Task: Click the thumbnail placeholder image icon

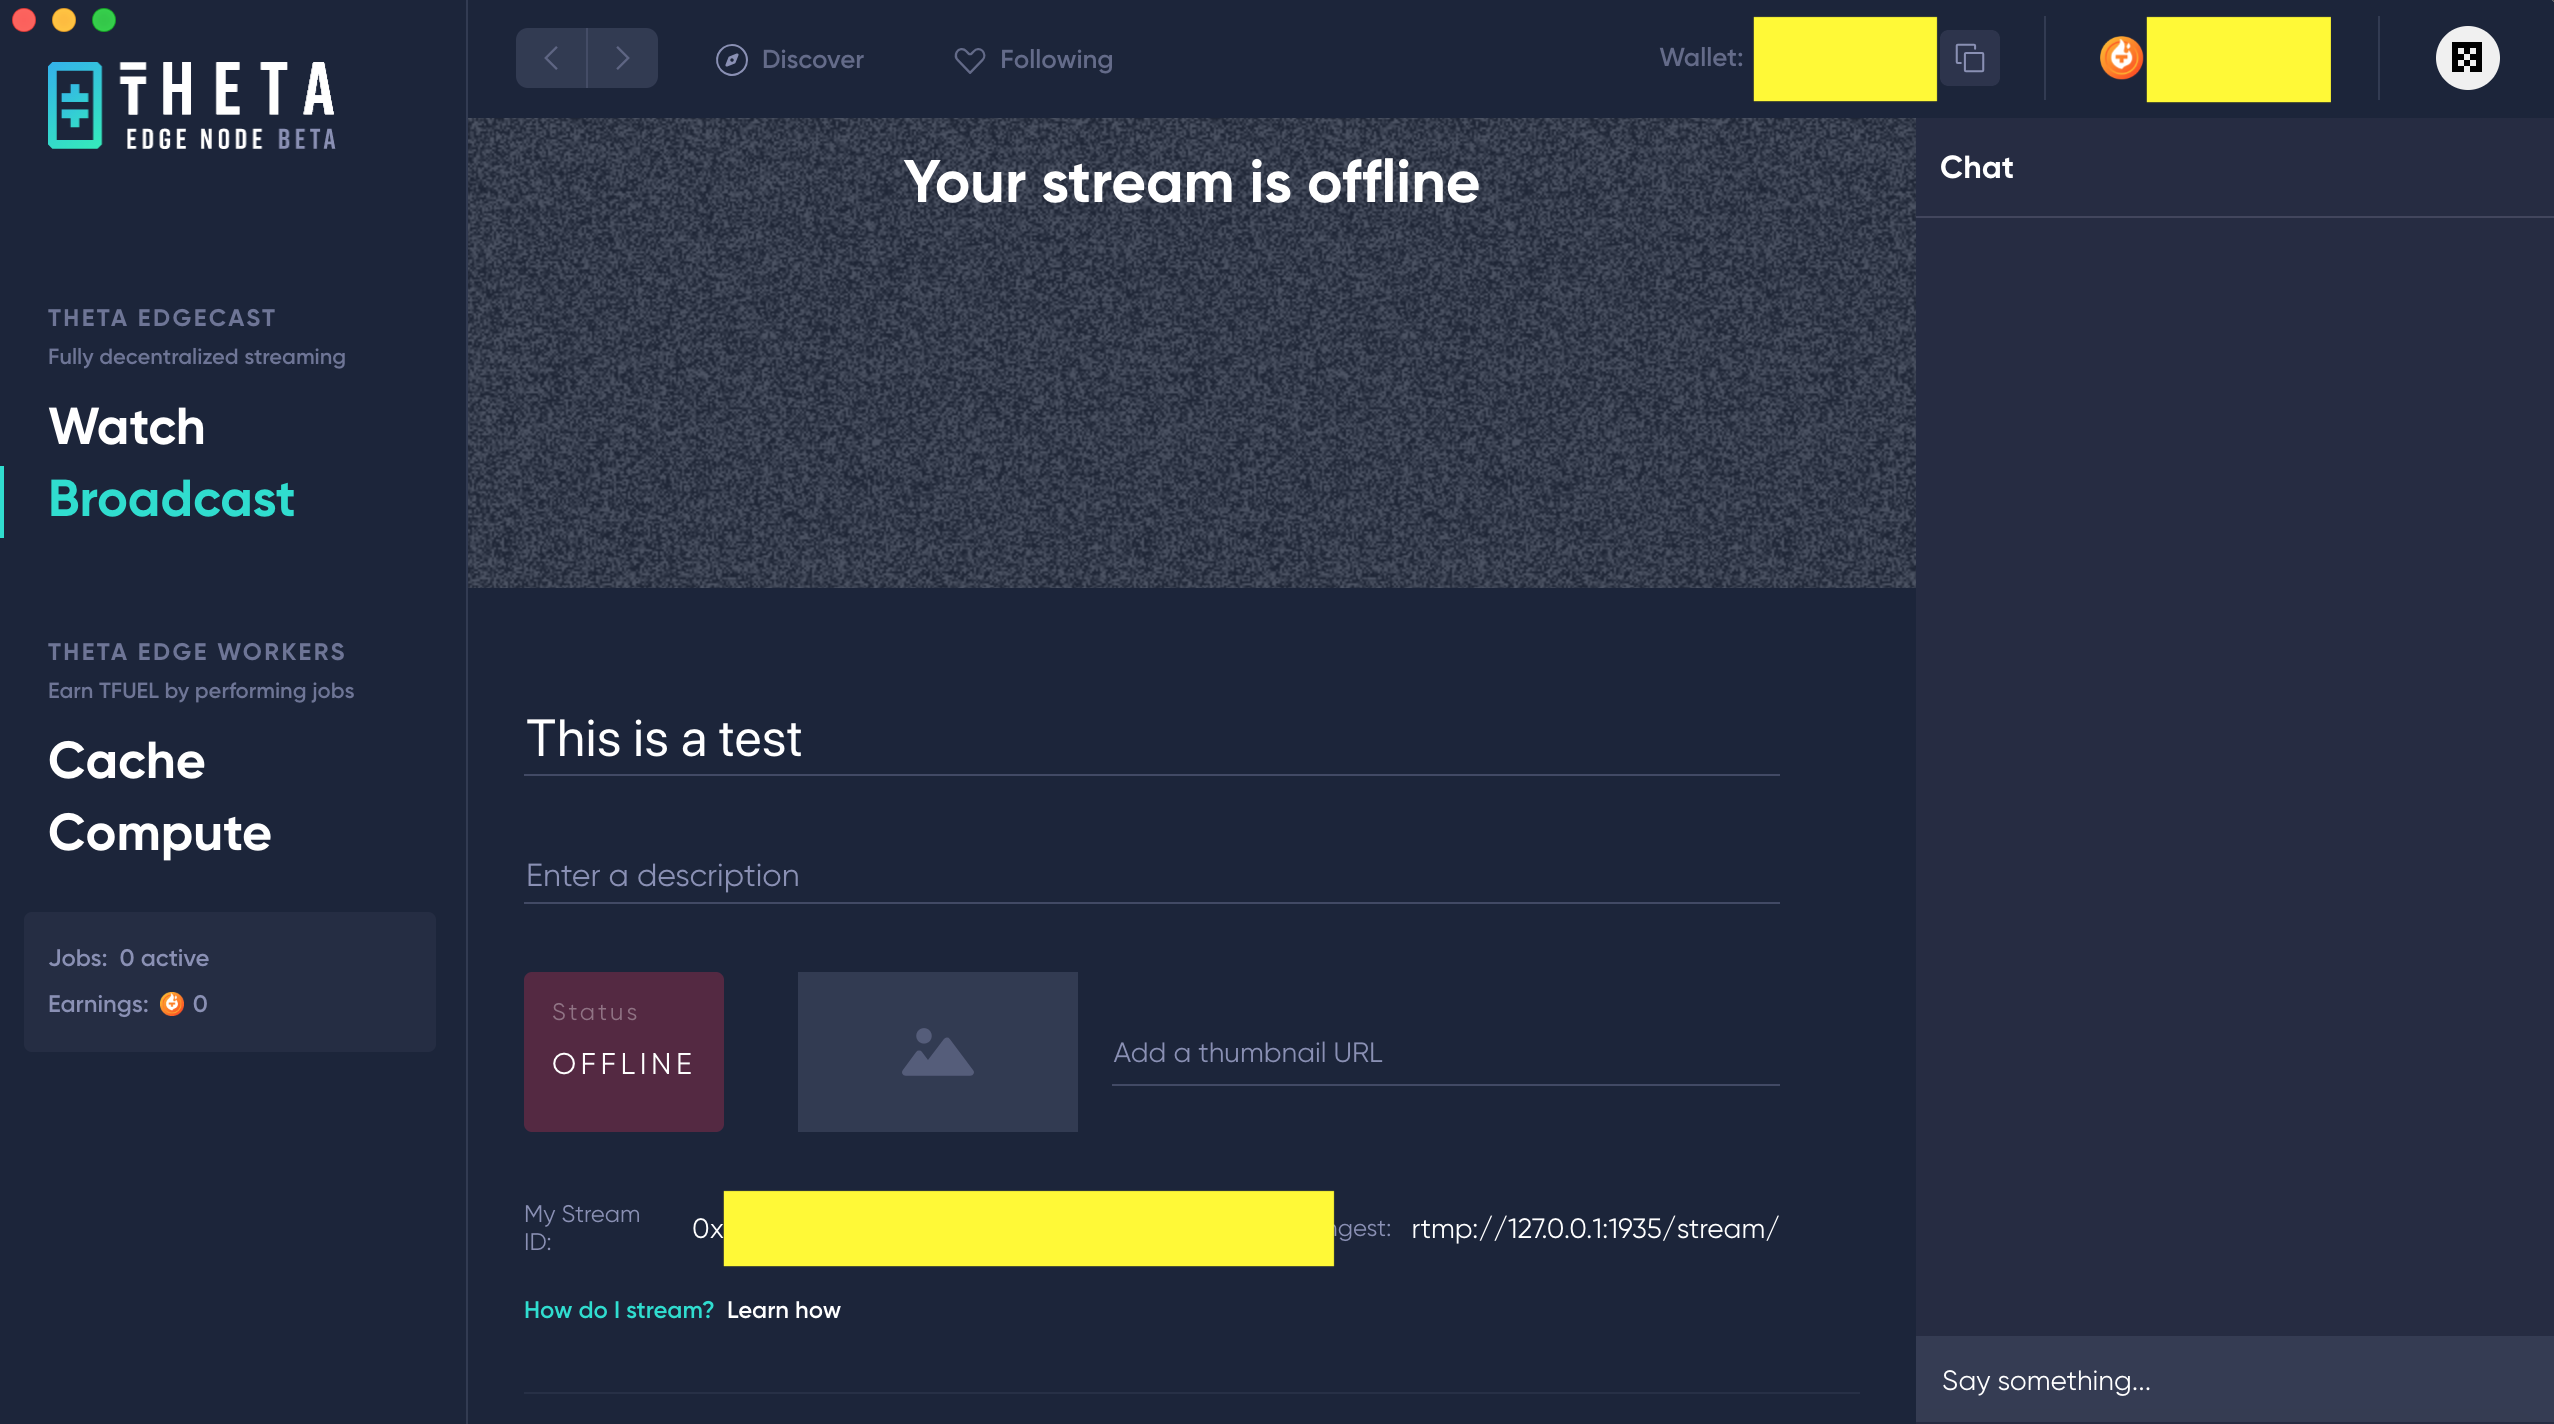Action: click(936, 1050)
